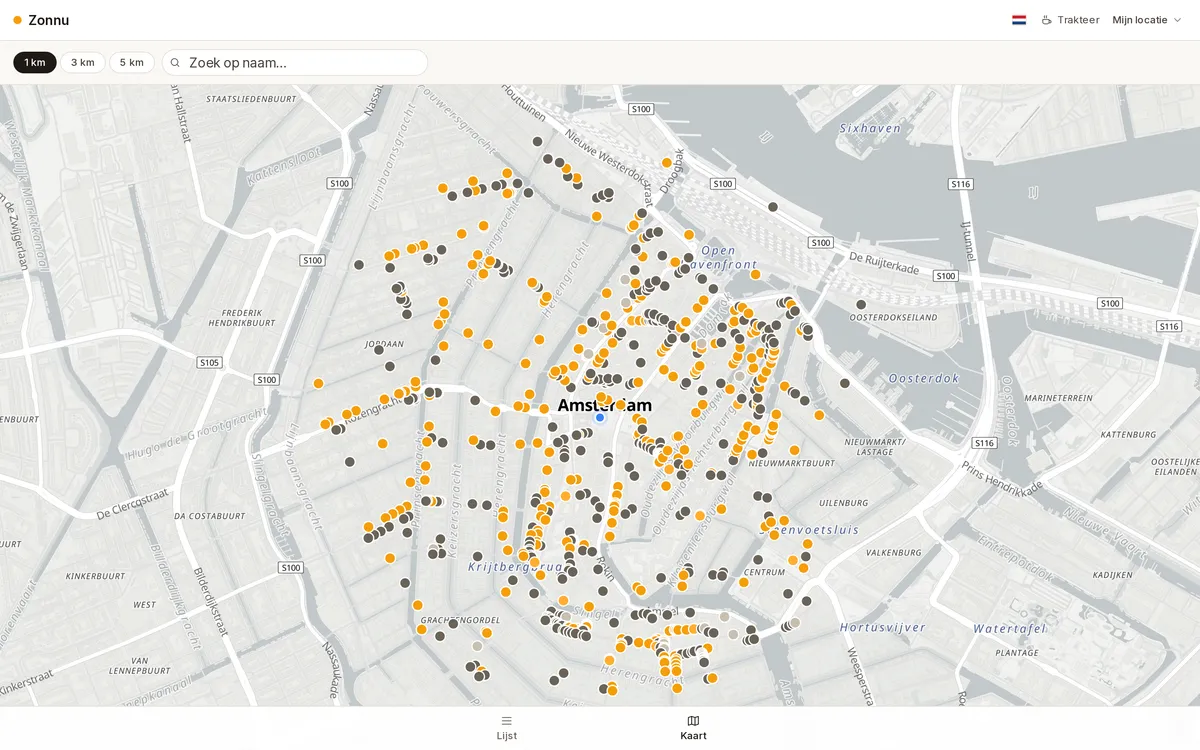Switch to the Kaart tab

693,728
